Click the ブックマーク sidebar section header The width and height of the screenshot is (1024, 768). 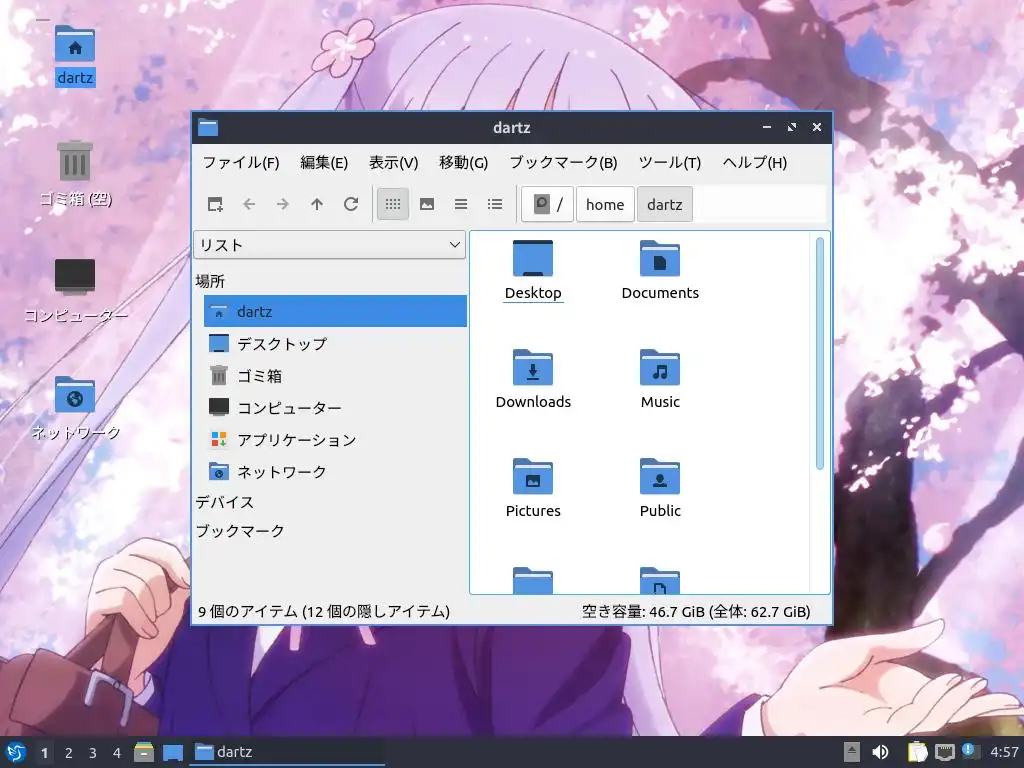[240, 531]
